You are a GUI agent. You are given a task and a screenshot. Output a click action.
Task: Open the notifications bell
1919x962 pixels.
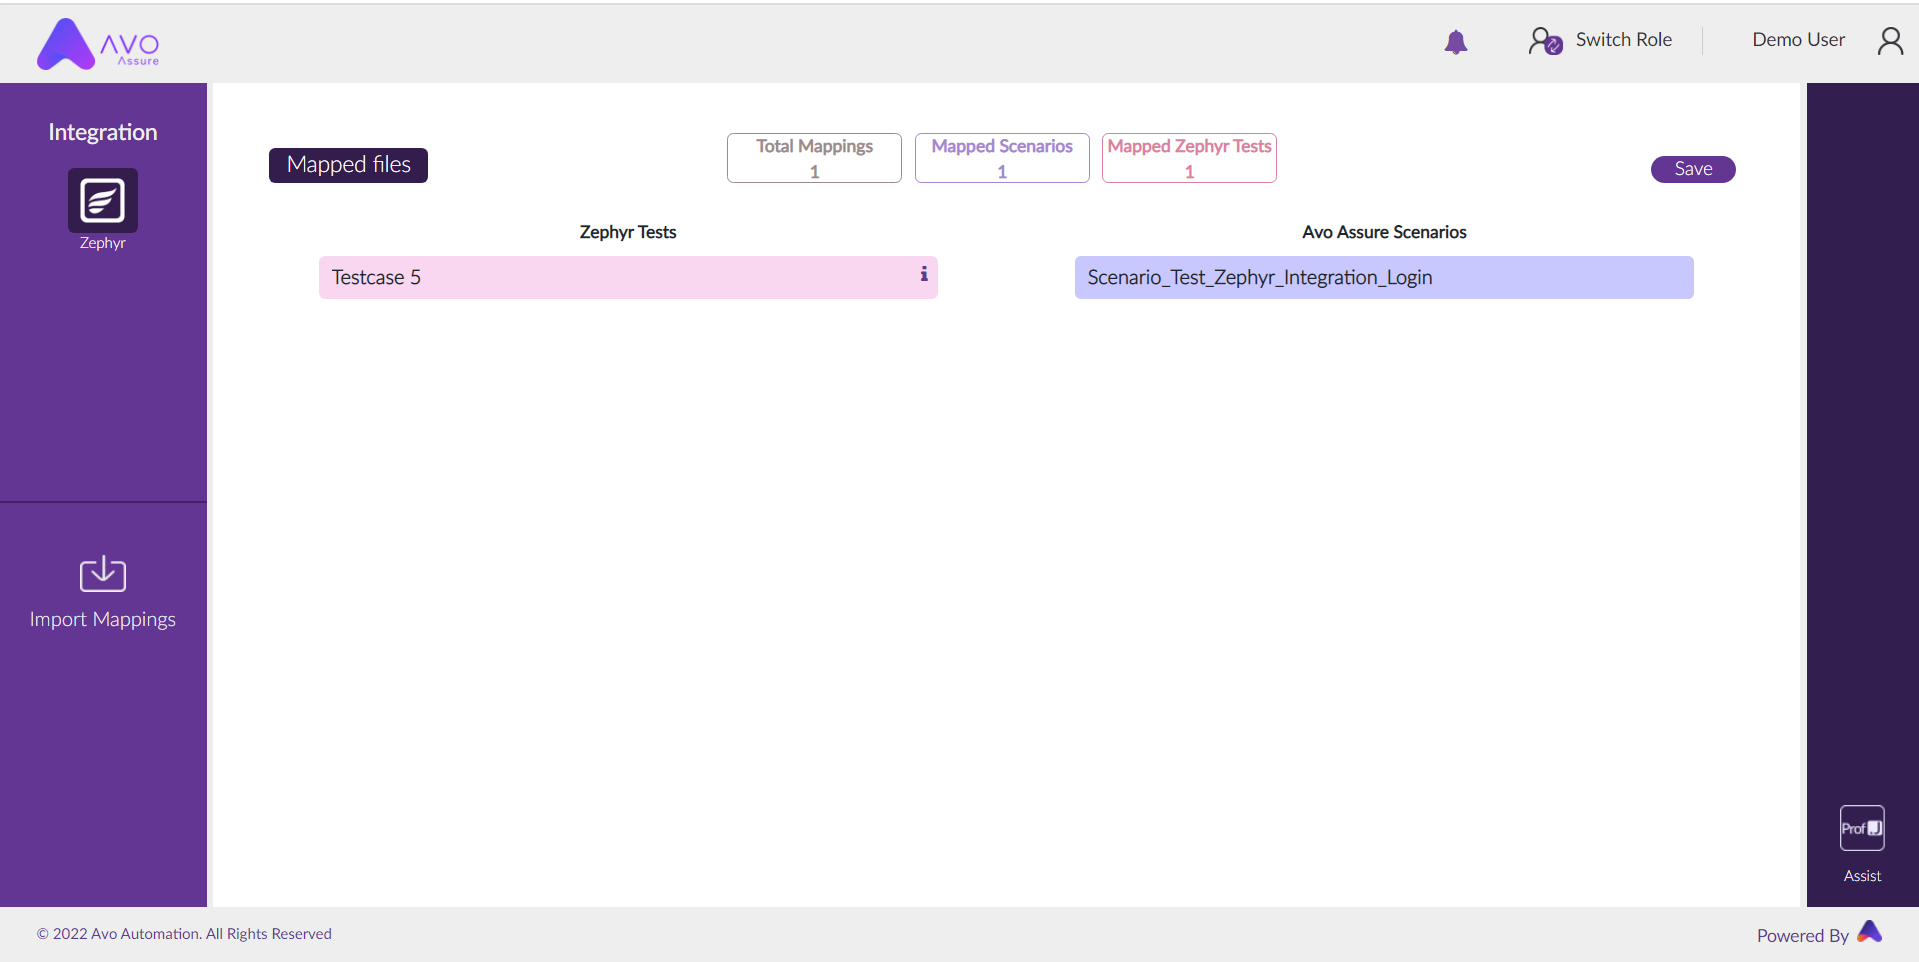point(1456,41)
